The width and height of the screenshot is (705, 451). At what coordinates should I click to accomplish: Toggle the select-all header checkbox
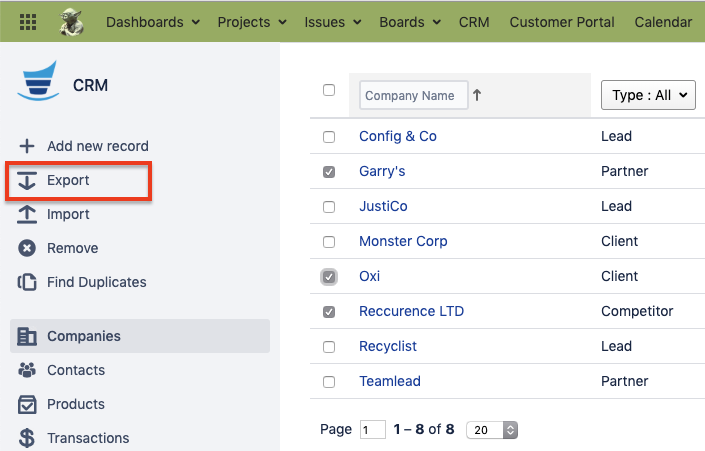(x=329, y=90)
